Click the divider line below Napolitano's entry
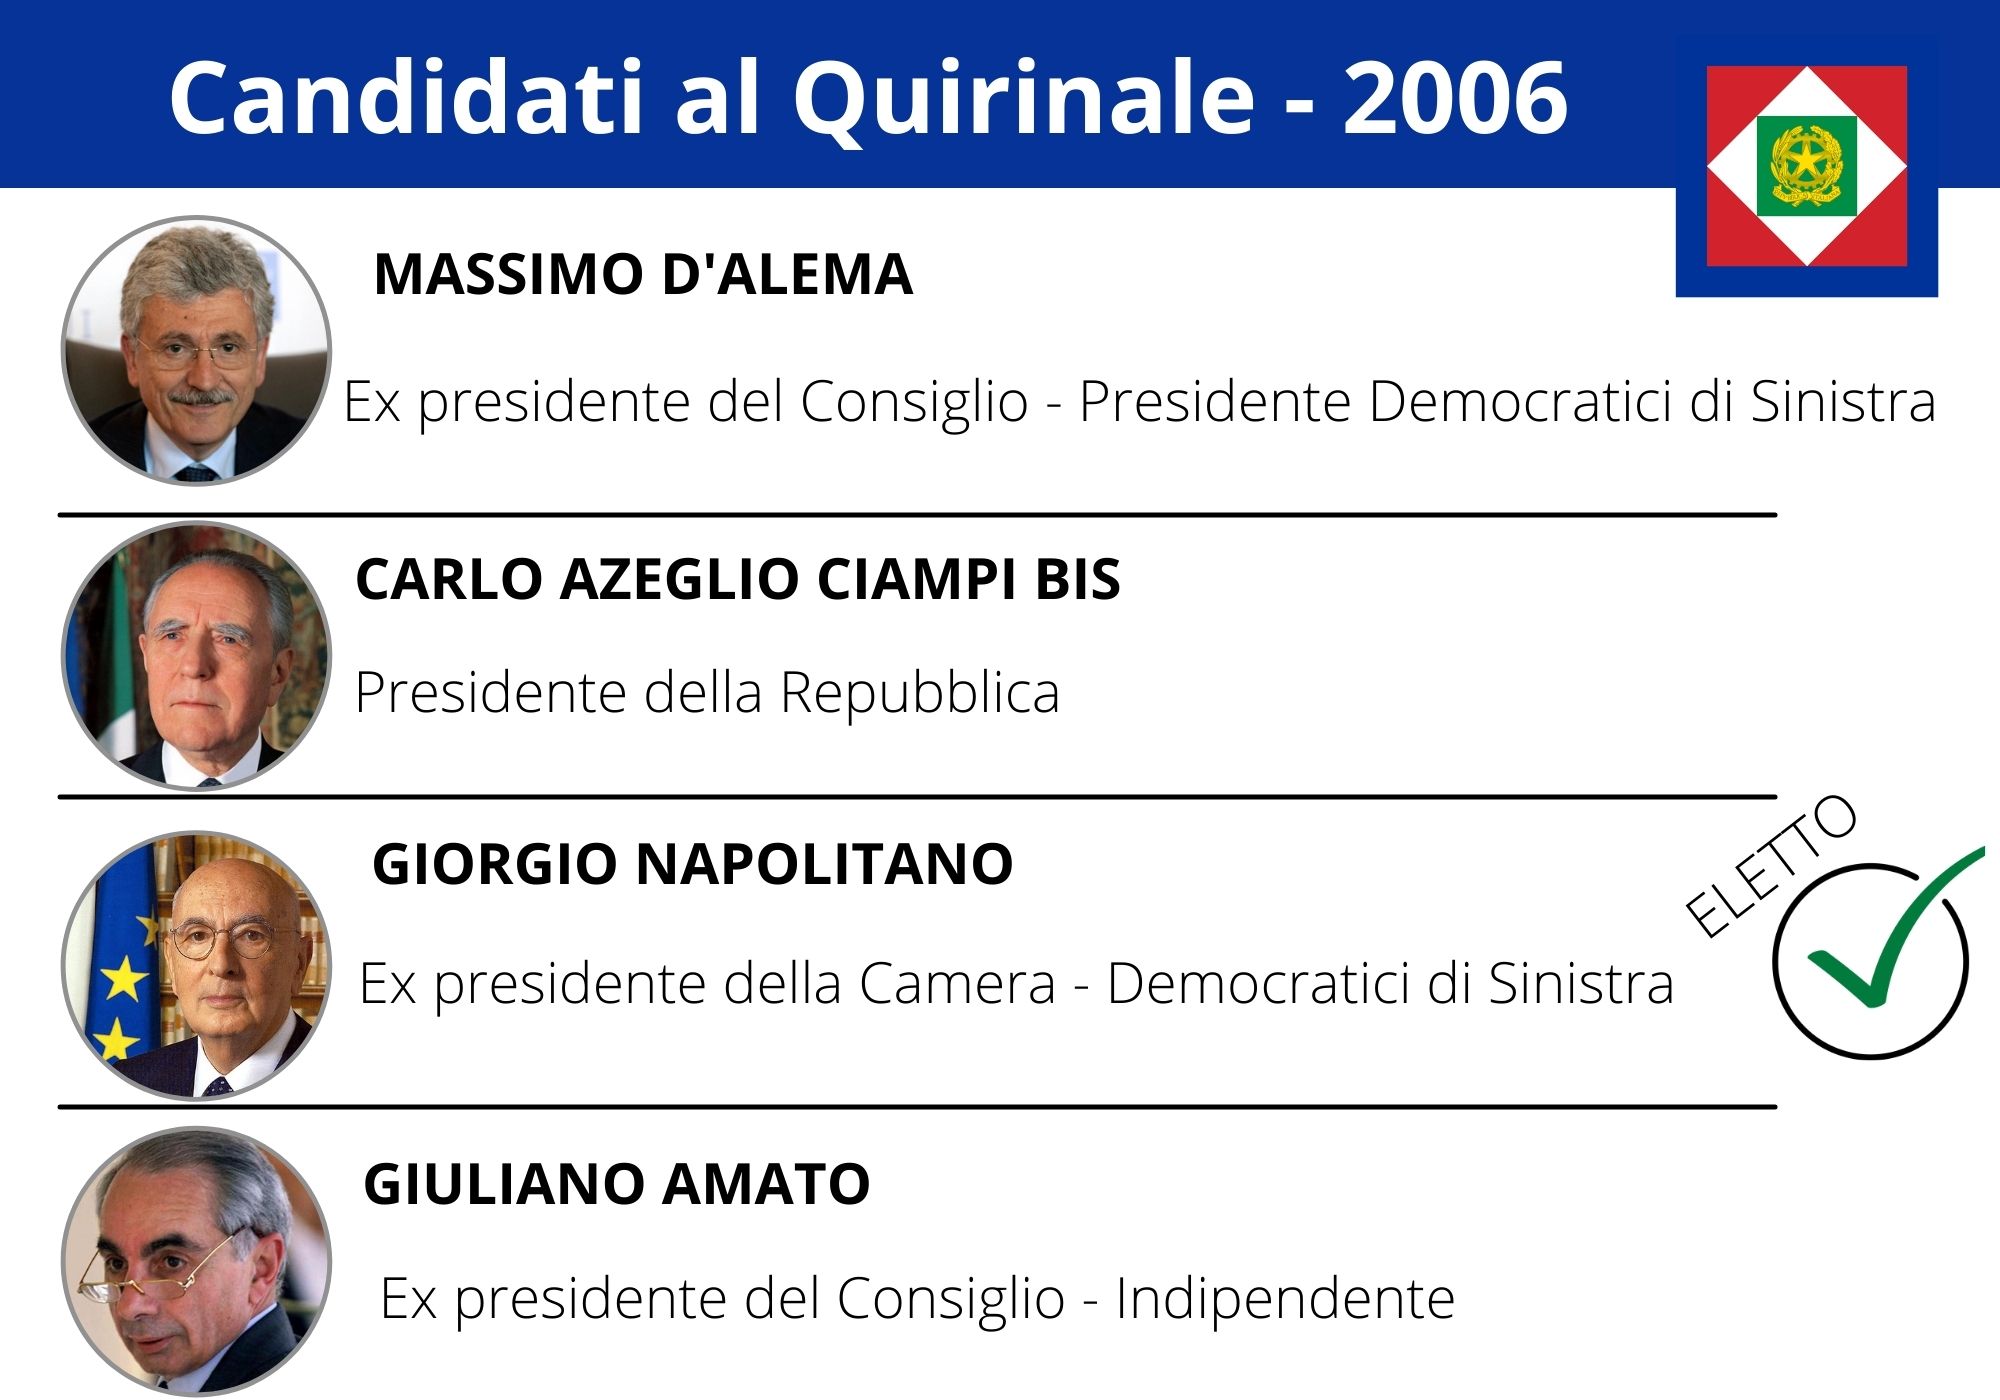Image resolution: width=2000 pixels, height=1400 pixels. coord(917,1107)
